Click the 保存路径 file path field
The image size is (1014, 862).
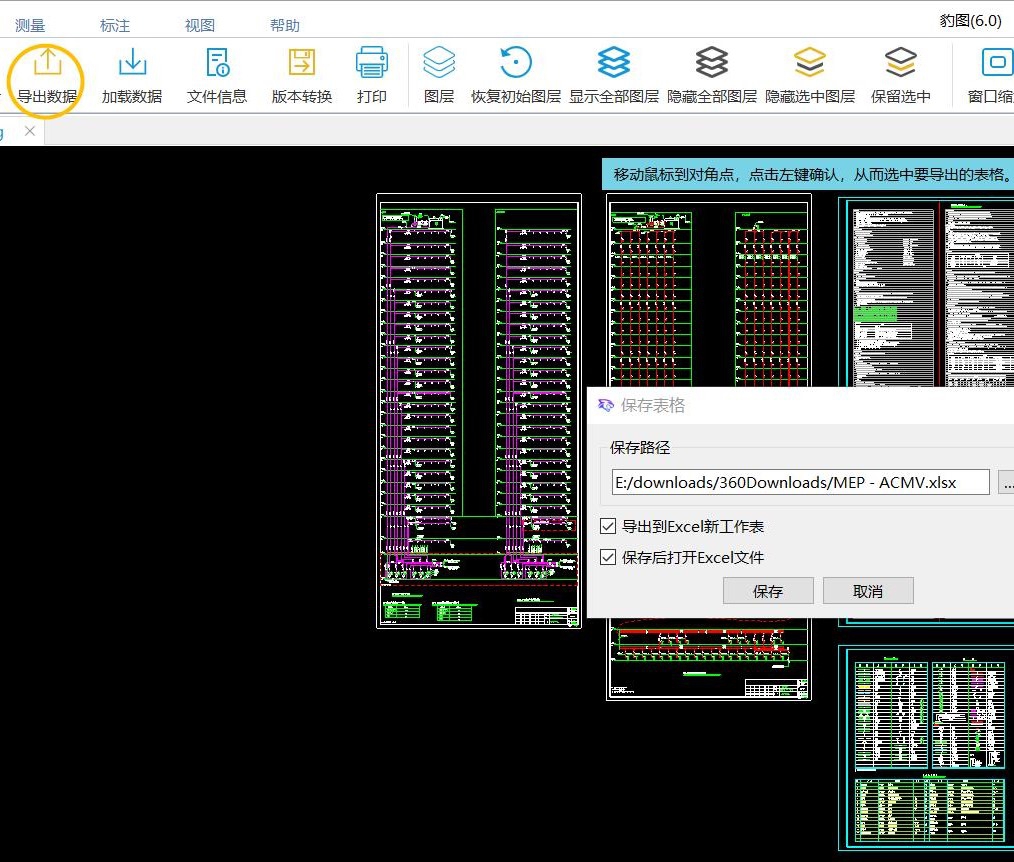(x=800, y=482)
